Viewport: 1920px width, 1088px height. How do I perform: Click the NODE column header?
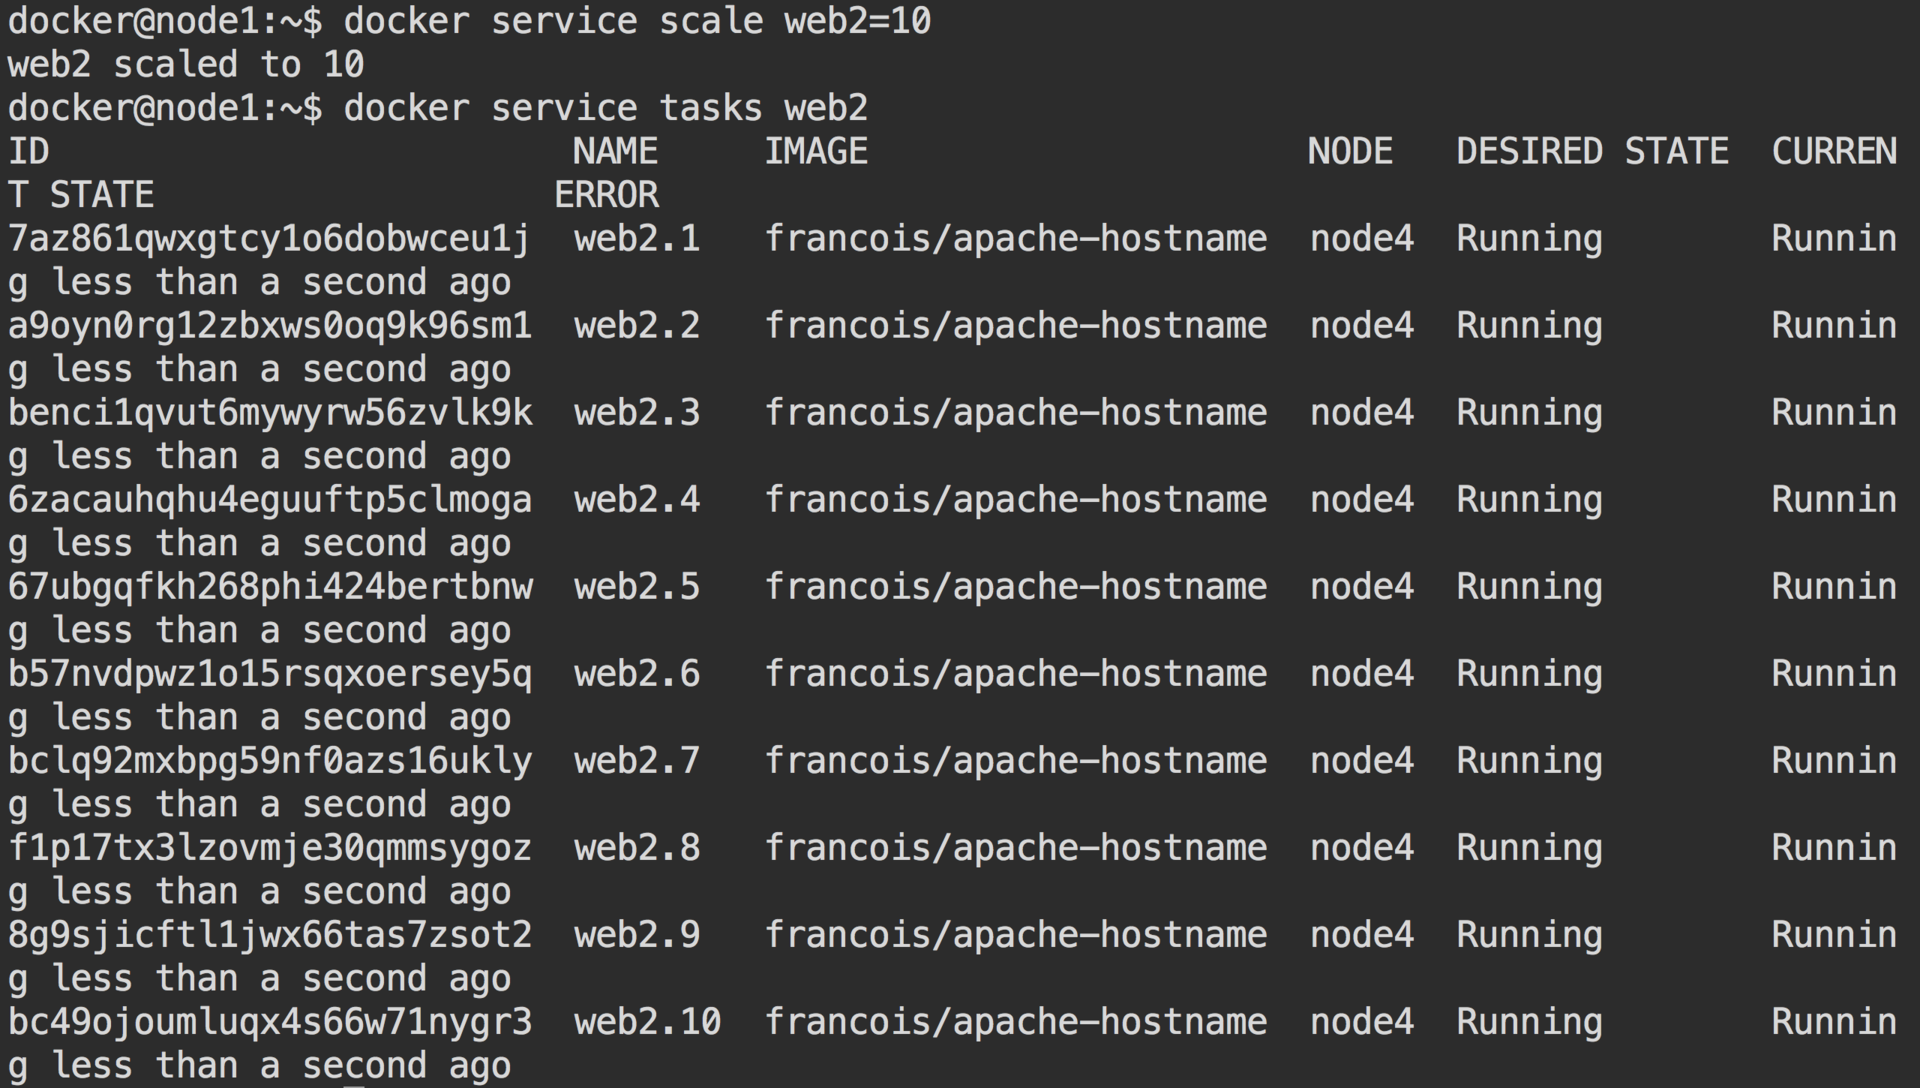pos(1350,152)
